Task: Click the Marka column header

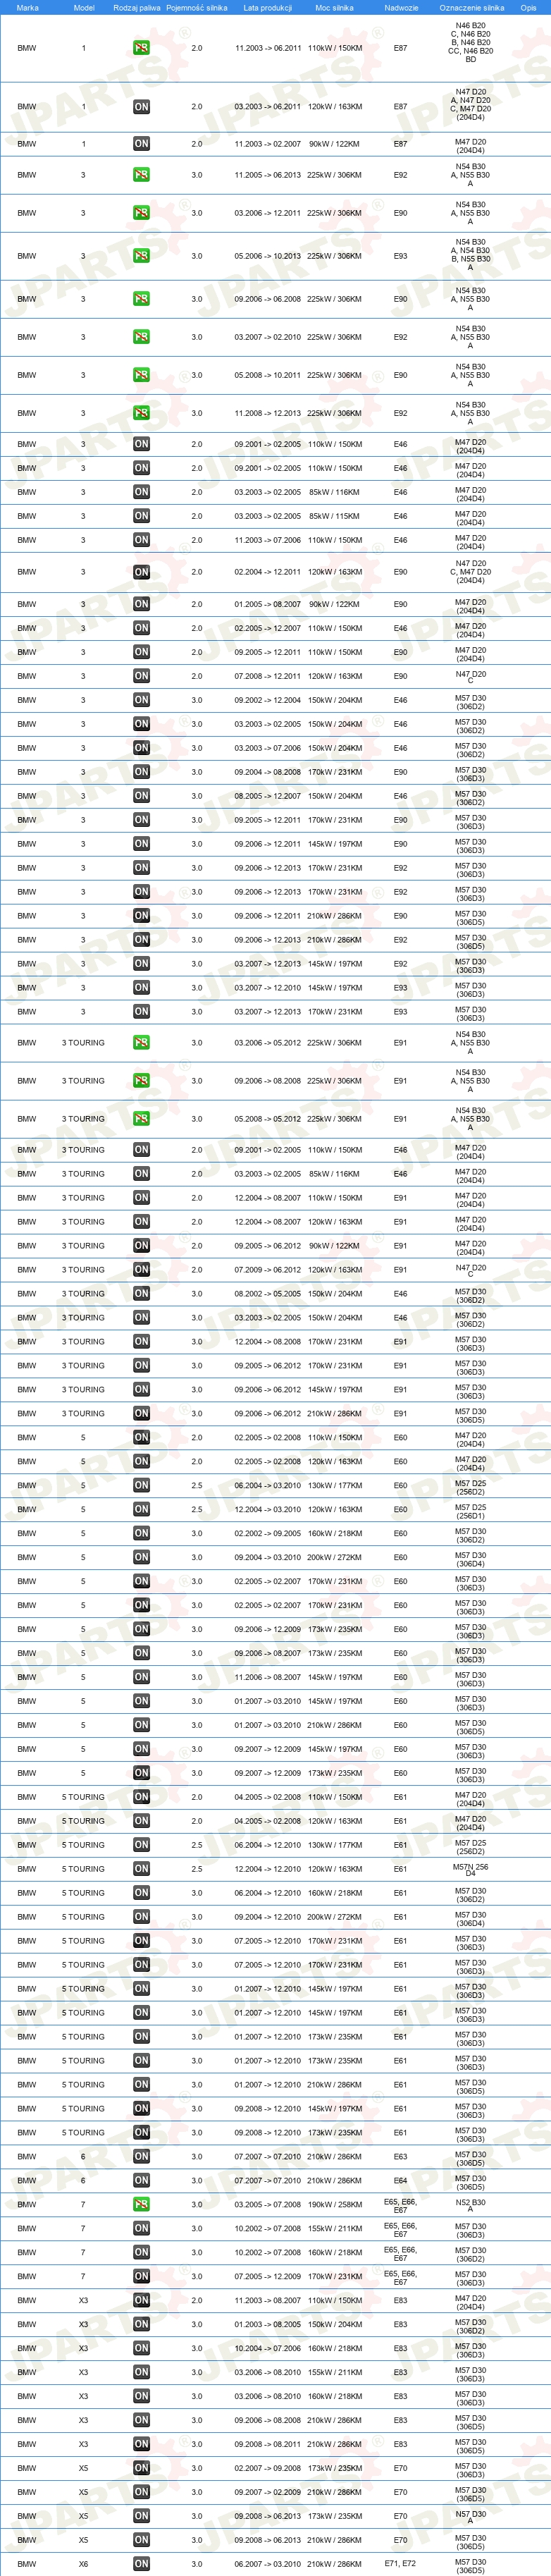Action: click(x=27, y=7)
